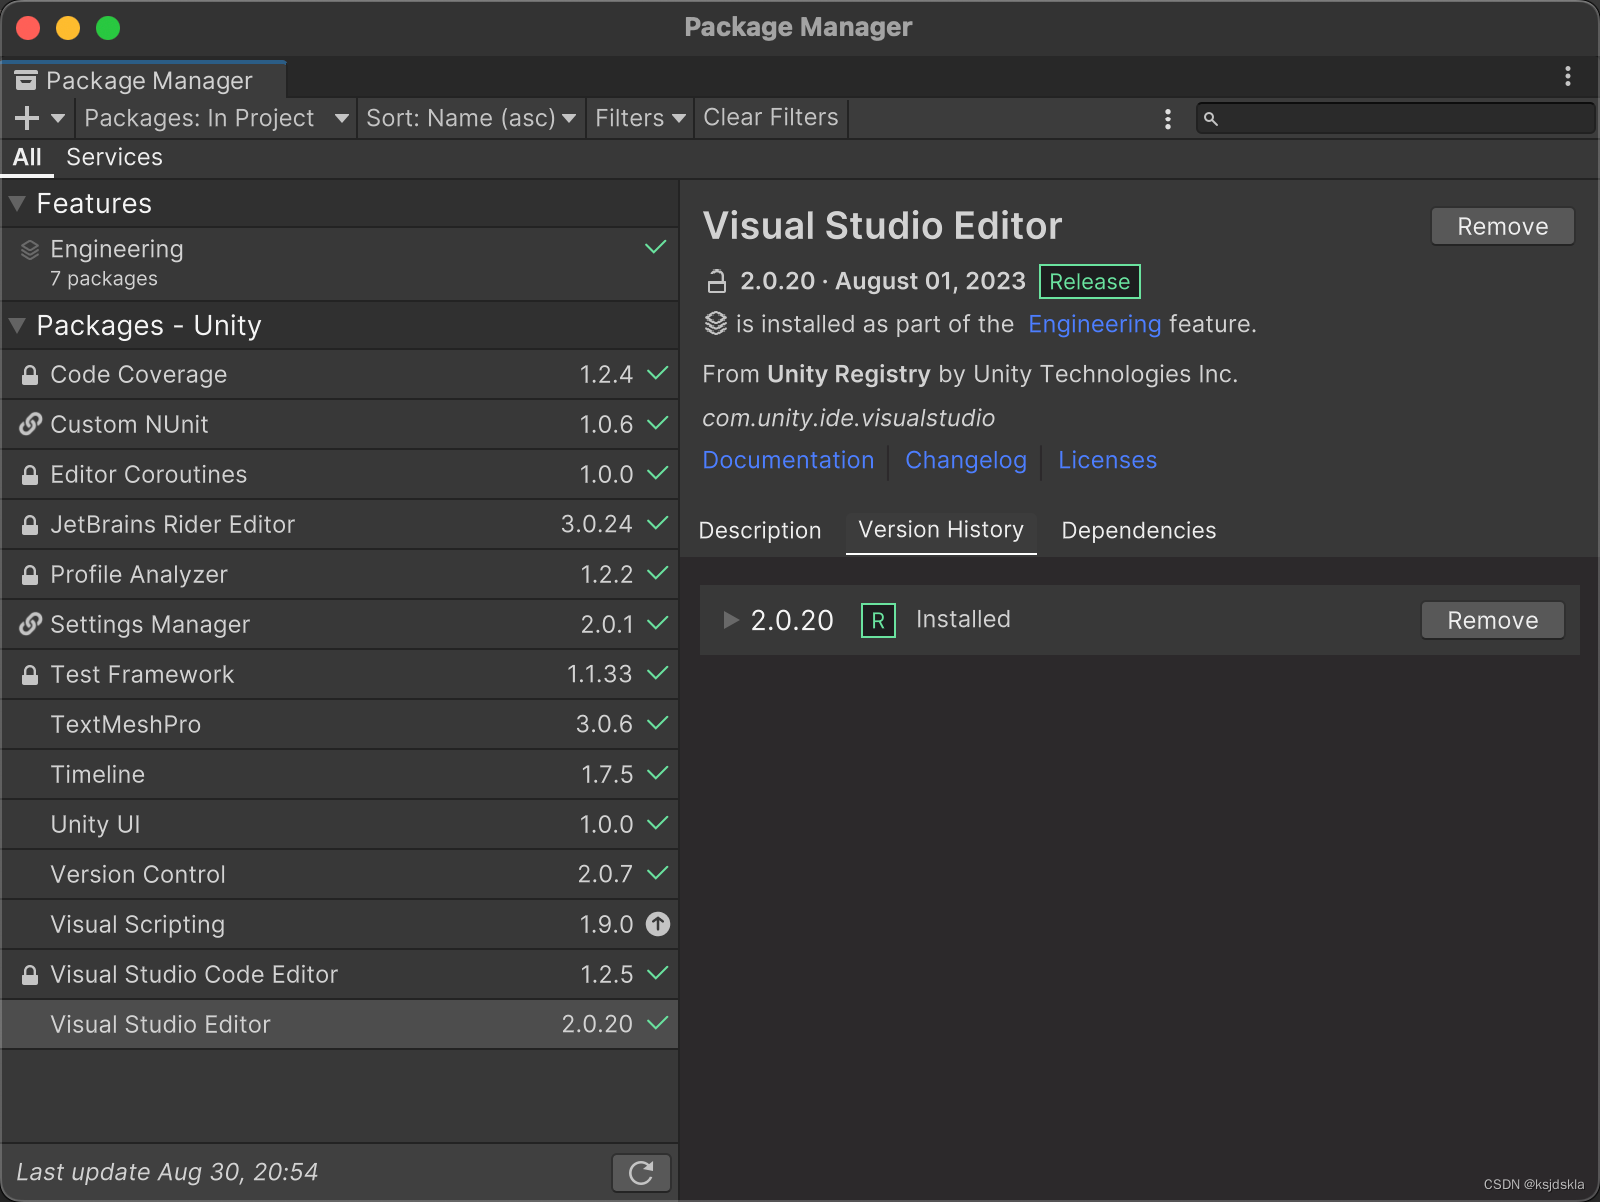Screen dimensions: 1600x1202
Task: Switch to the Services tab
Action: pos(114,157)
